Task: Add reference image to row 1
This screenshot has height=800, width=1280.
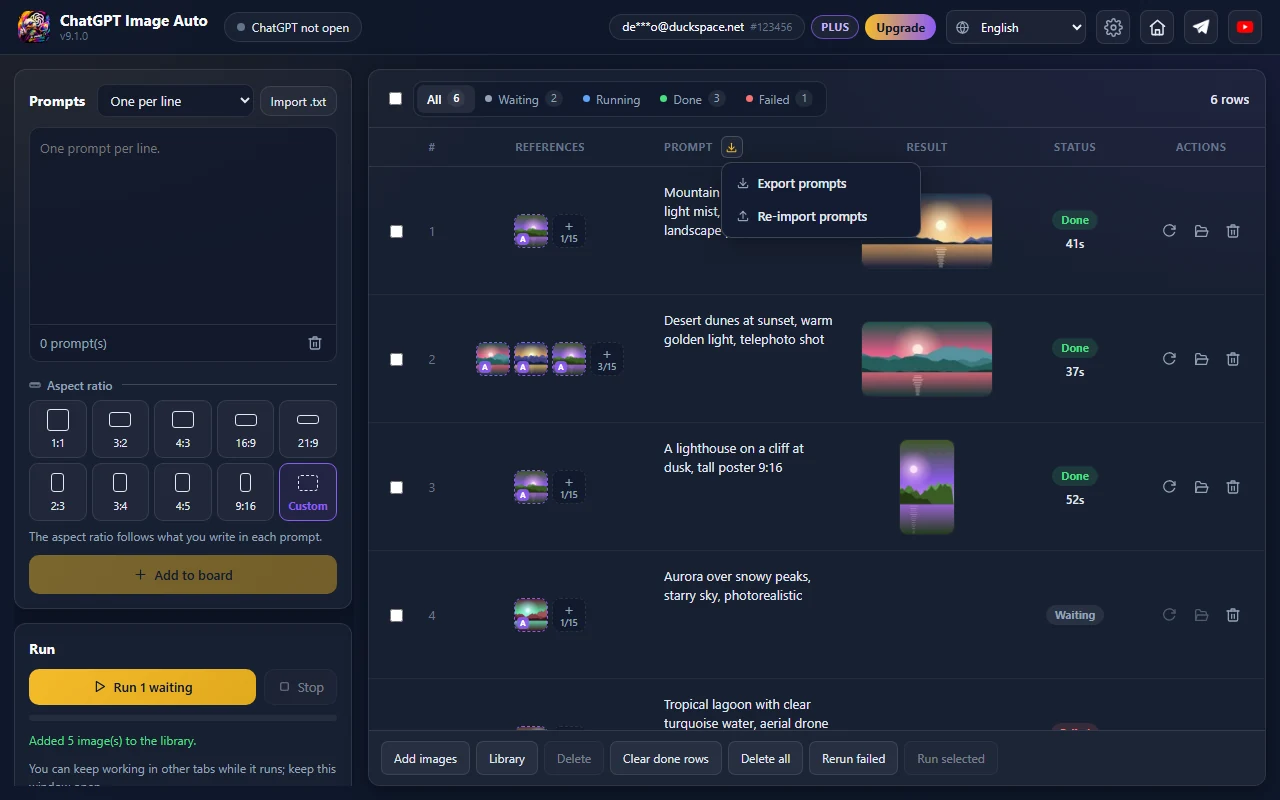Action: coord(569,231)
